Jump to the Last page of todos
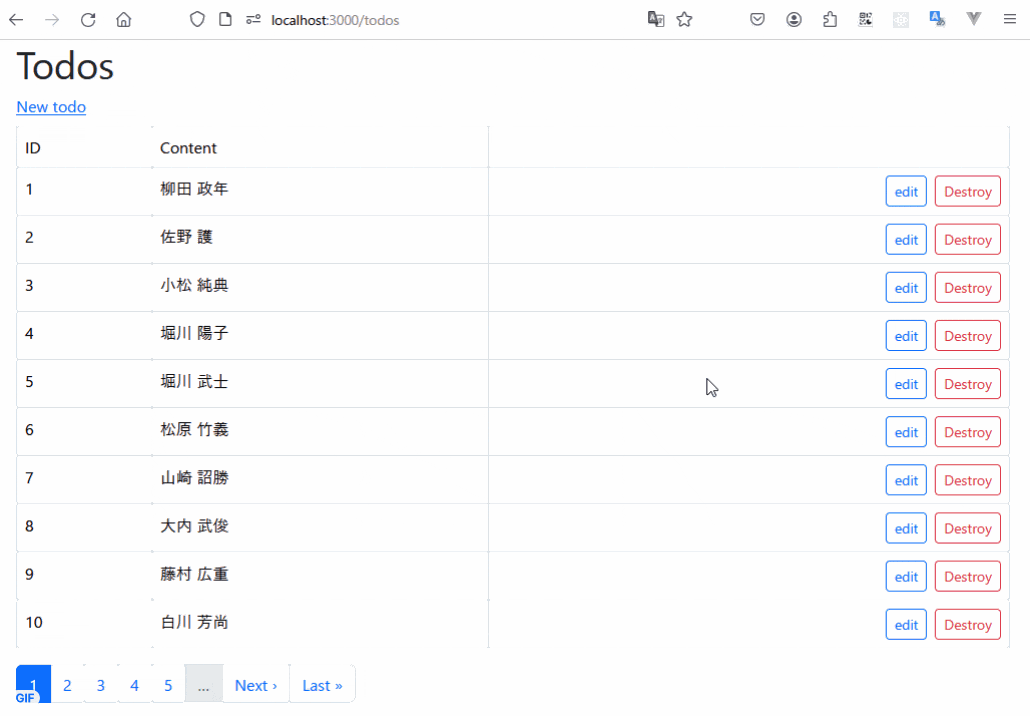This screenshot has height=716, width=1030. tap(322, 685)
